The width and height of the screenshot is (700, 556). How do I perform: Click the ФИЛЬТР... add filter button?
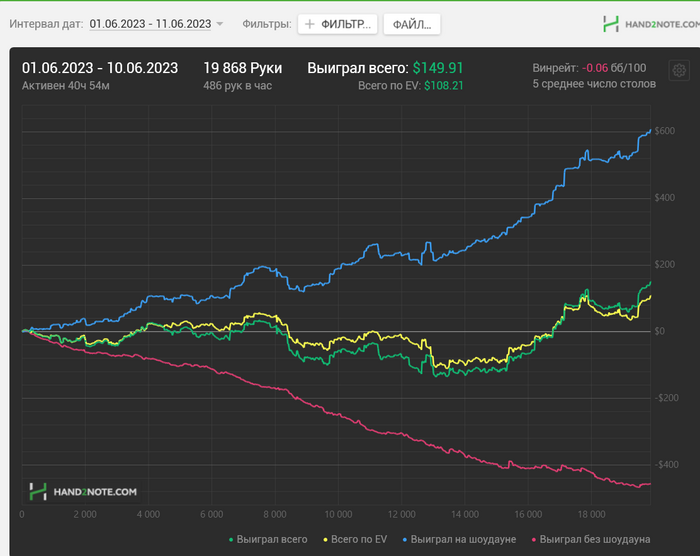[338, 24]
